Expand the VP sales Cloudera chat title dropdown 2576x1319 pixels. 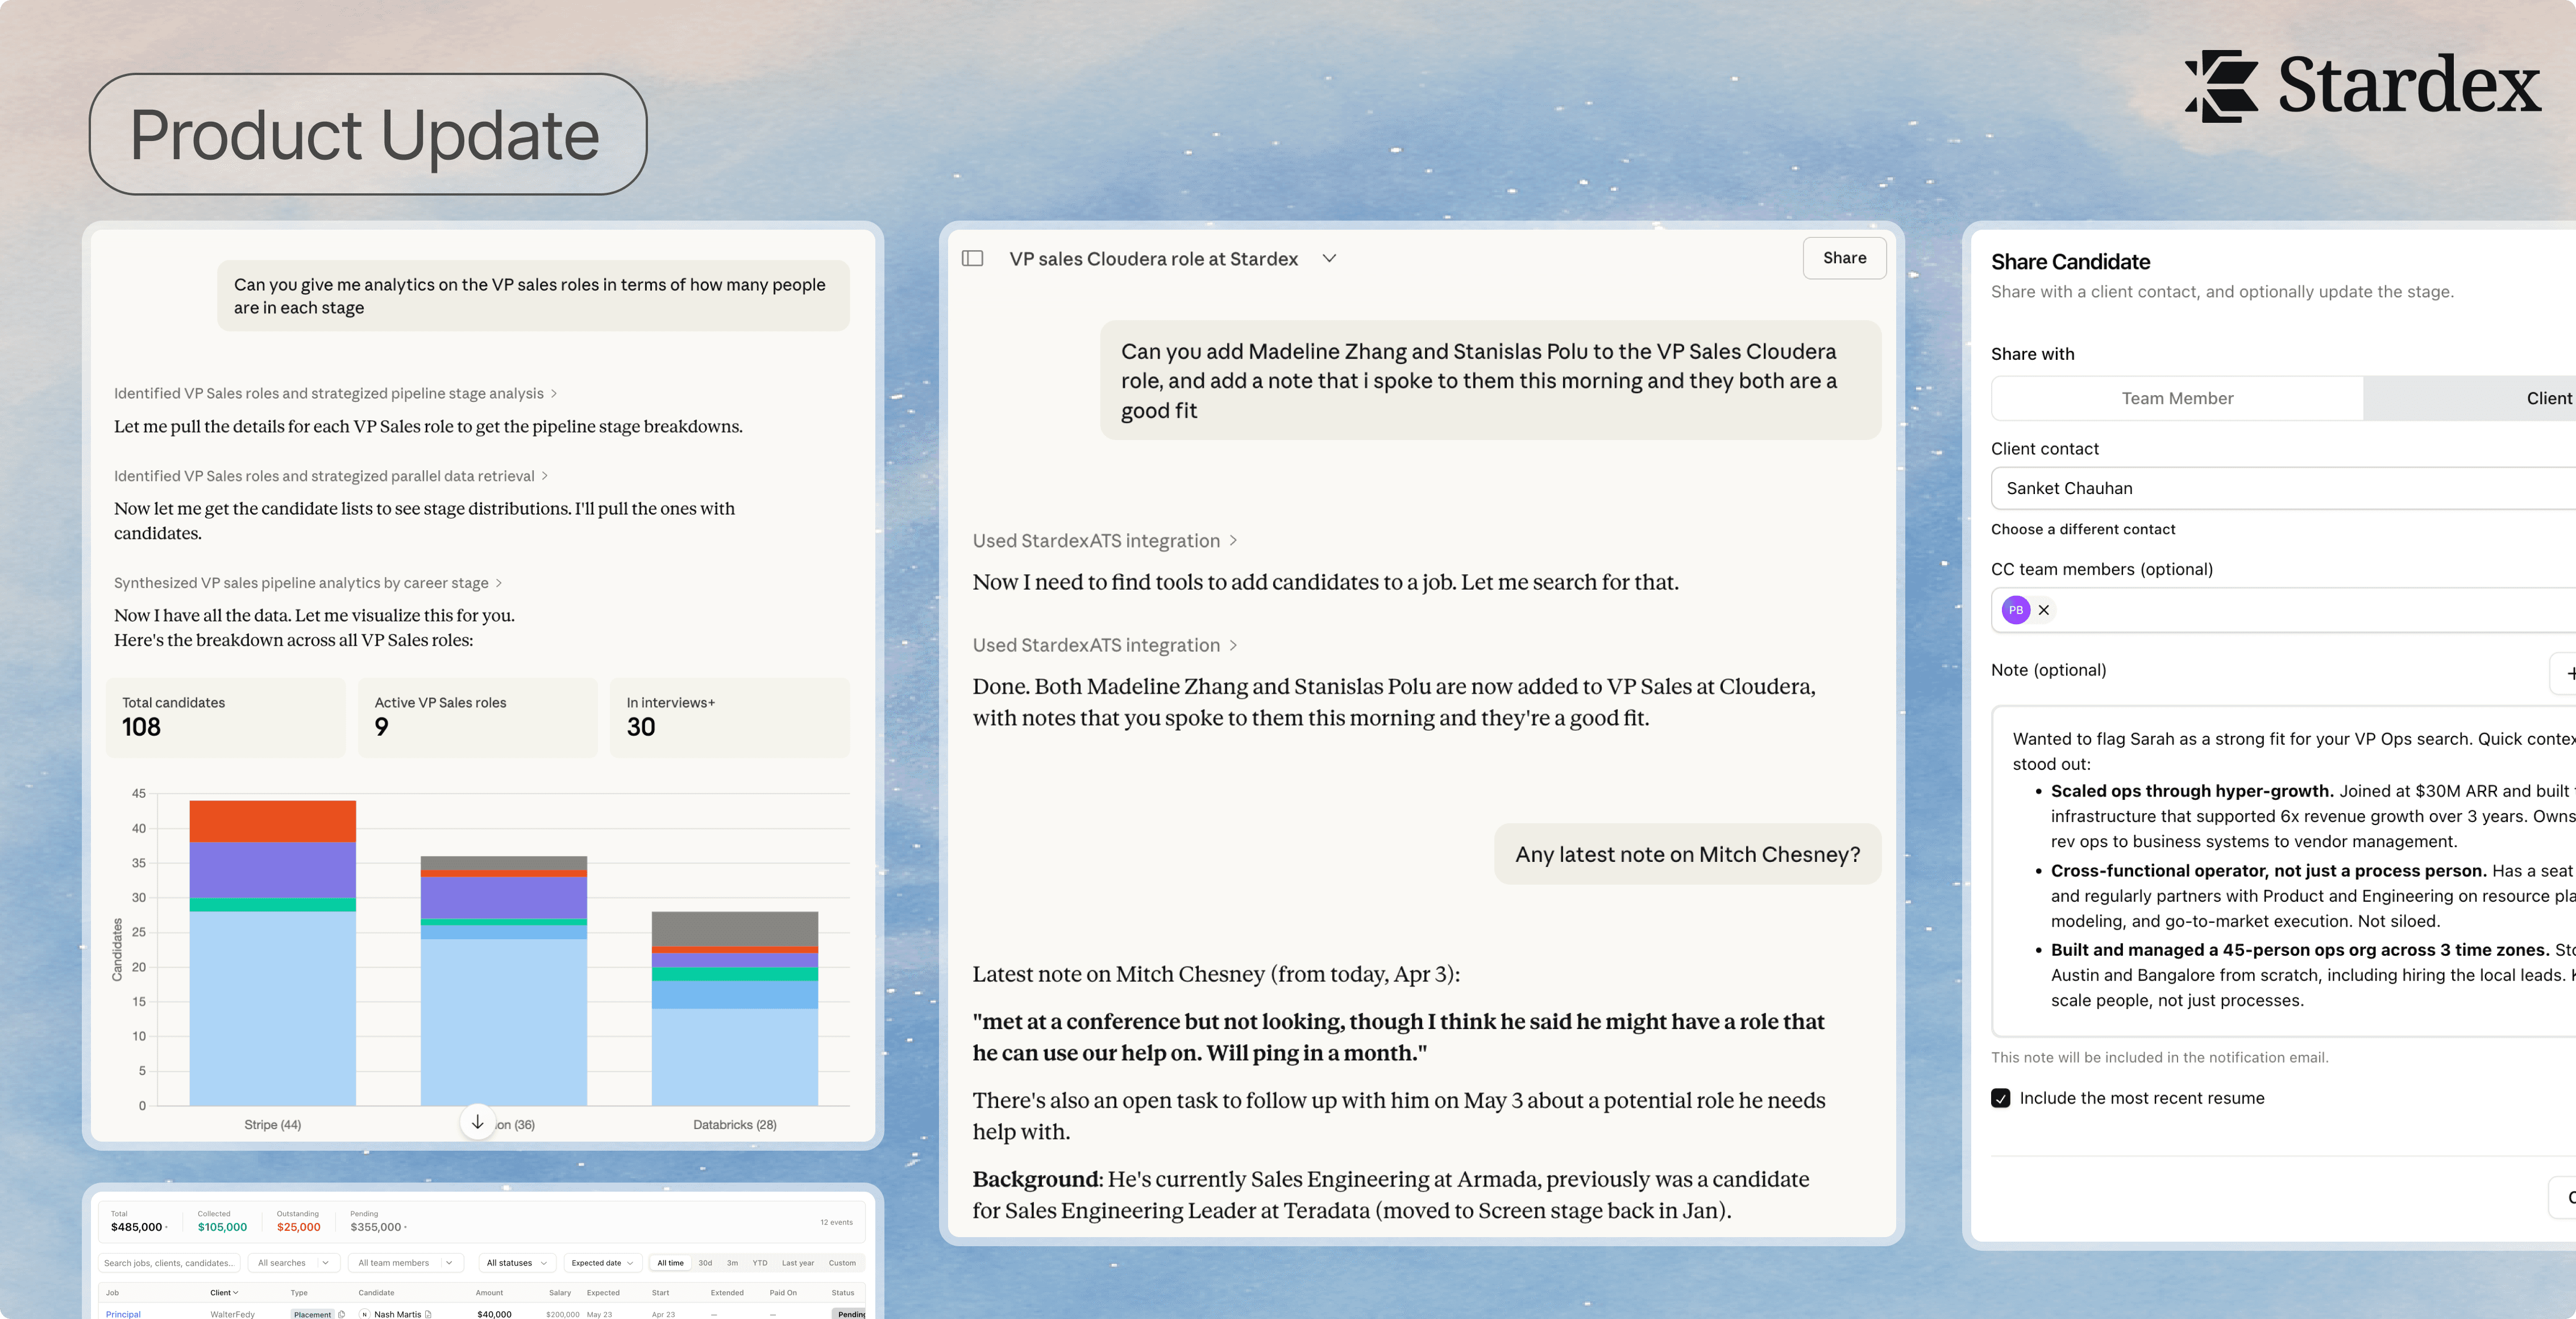tap(1329, 258)
